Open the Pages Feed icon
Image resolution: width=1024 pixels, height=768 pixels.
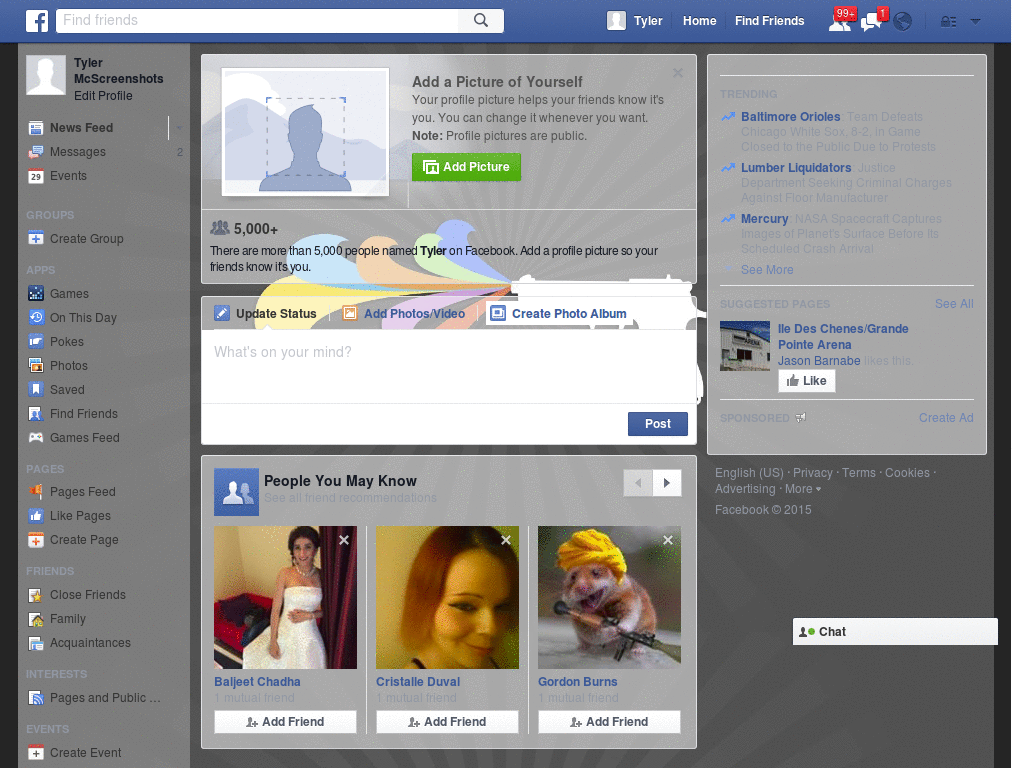[36, 492]
